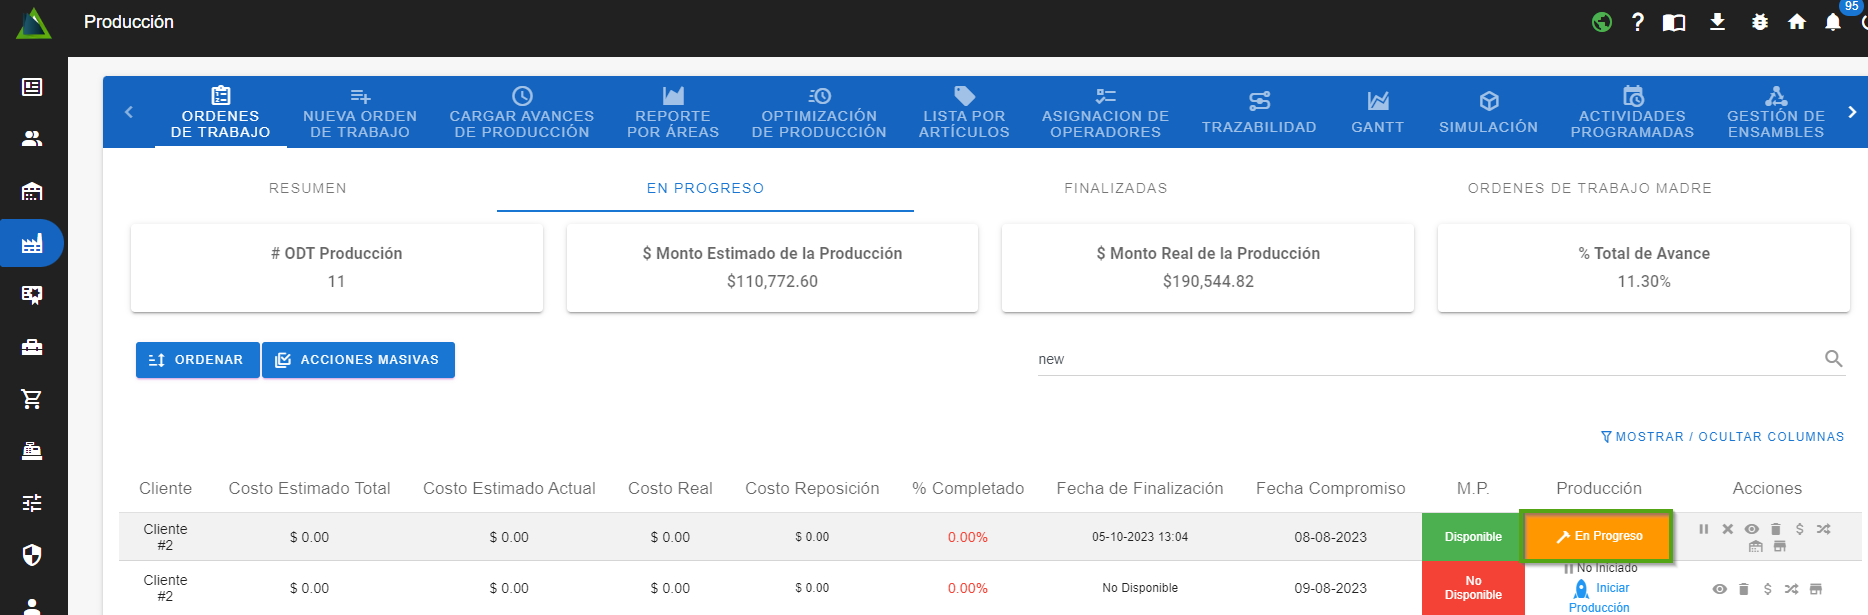Open the bug report icon in top bar

1759,22
